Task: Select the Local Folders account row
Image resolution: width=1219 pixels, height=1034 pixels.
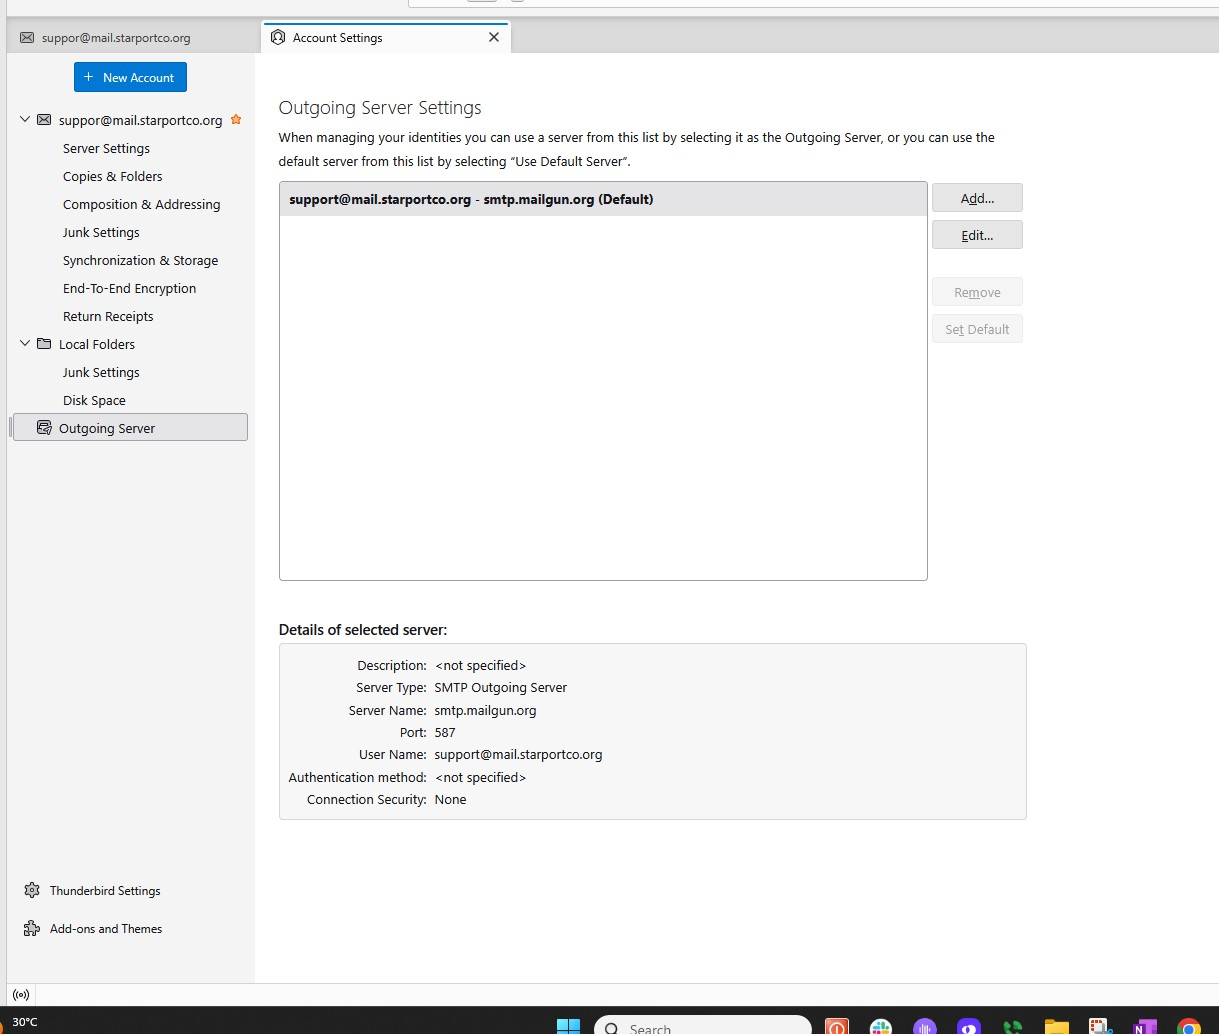Action: 130,344
